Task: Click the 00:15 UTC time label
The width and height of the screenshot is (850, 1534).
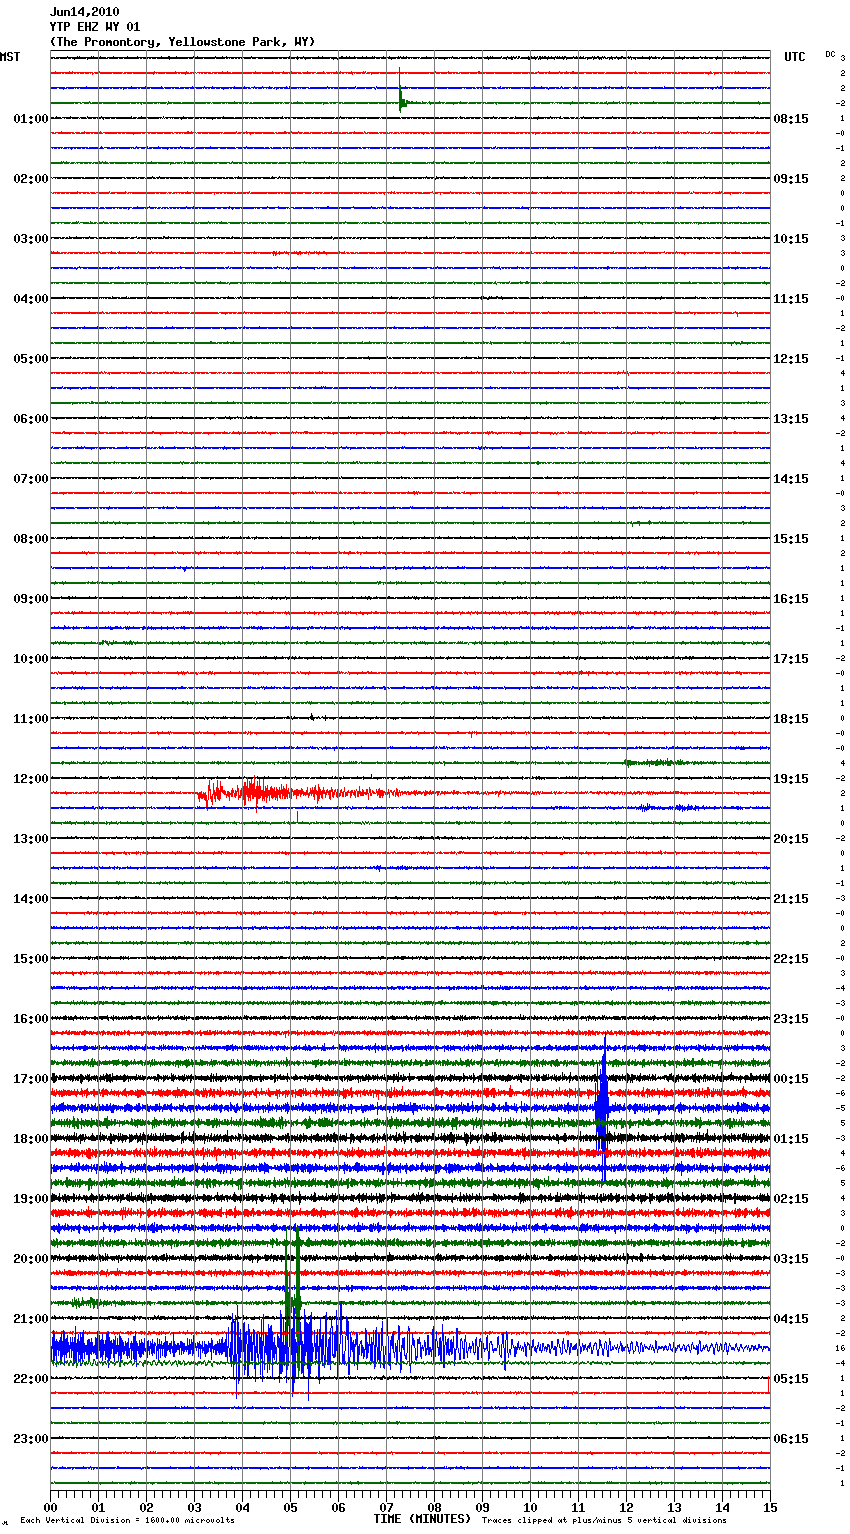Action: tap(791, 1079)
